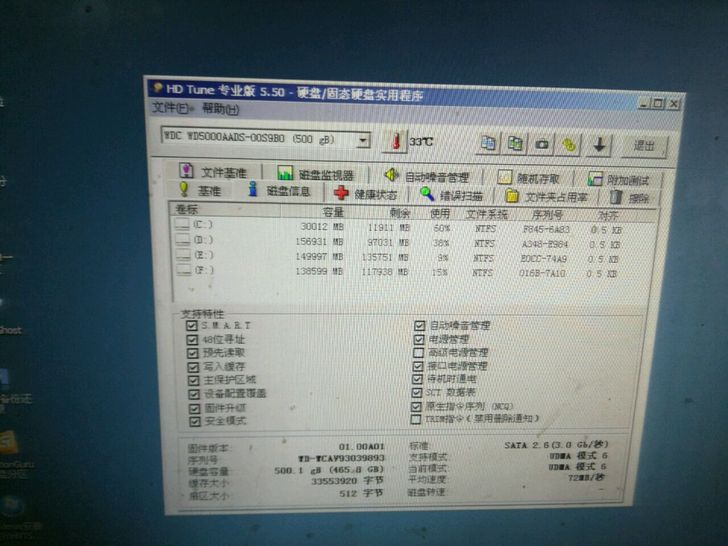Toggle the 待机时通电 checkbox
The width and height of the screenshot is (728, 546).
(x=417, y=379)
